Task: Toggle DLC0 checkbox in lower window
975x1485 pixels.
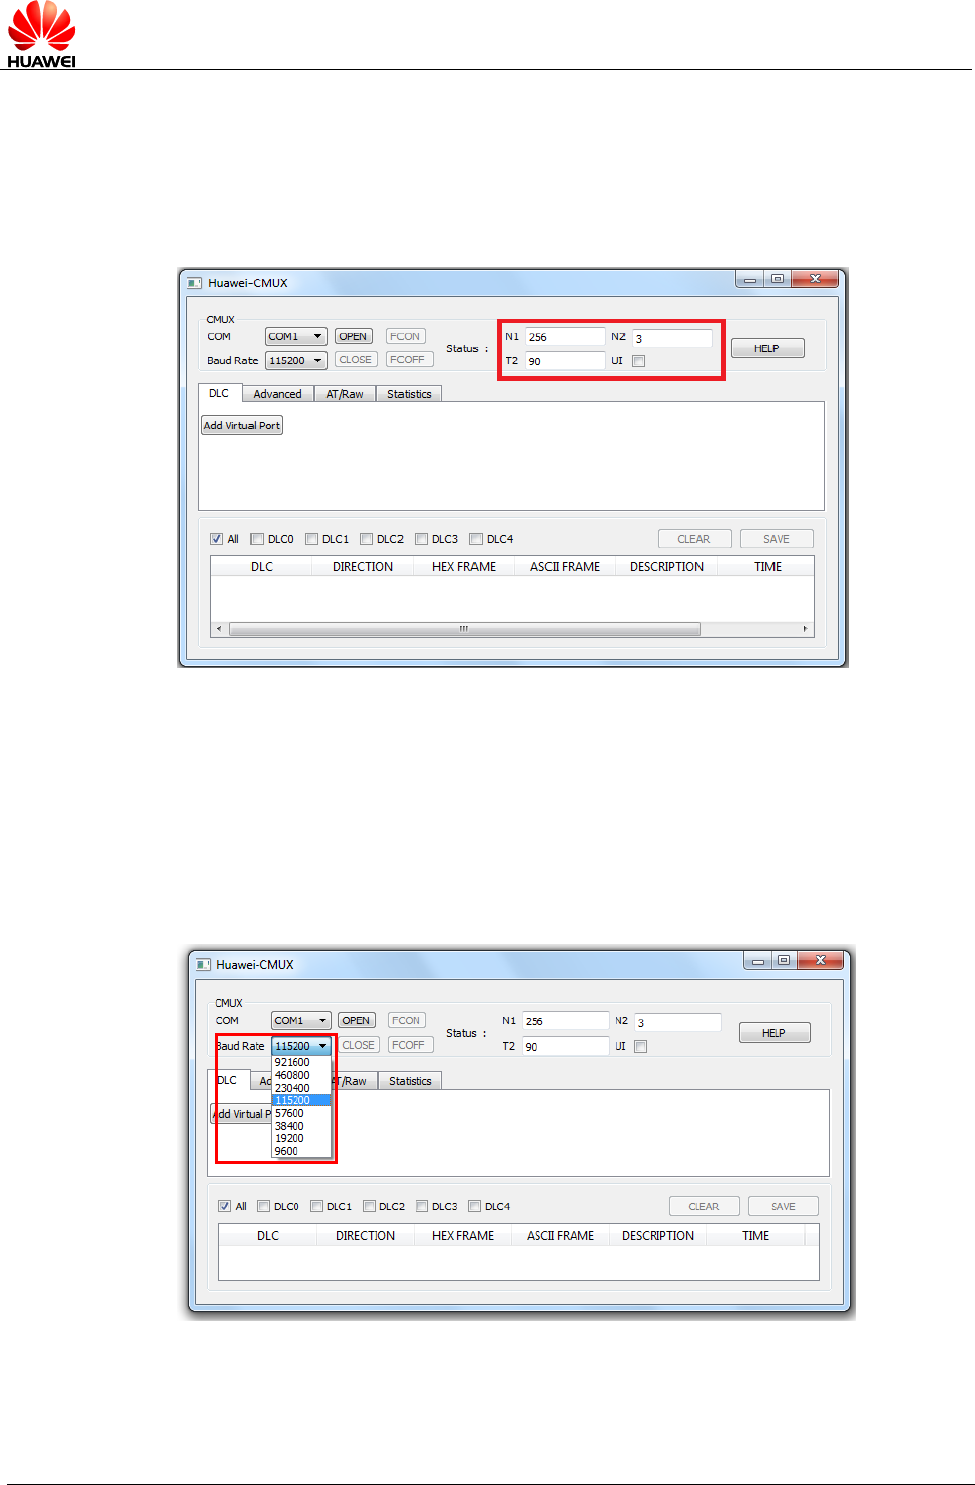Action: coord(264,1206)
